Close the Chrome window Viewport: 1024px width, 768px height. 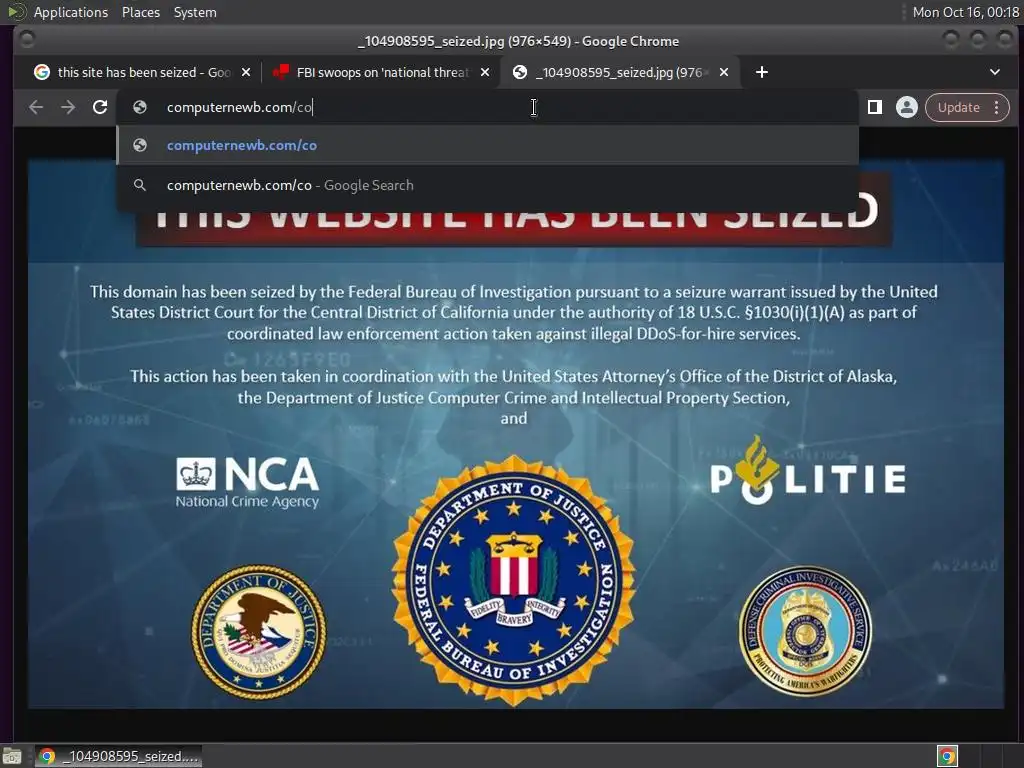tap(1004, 40)
